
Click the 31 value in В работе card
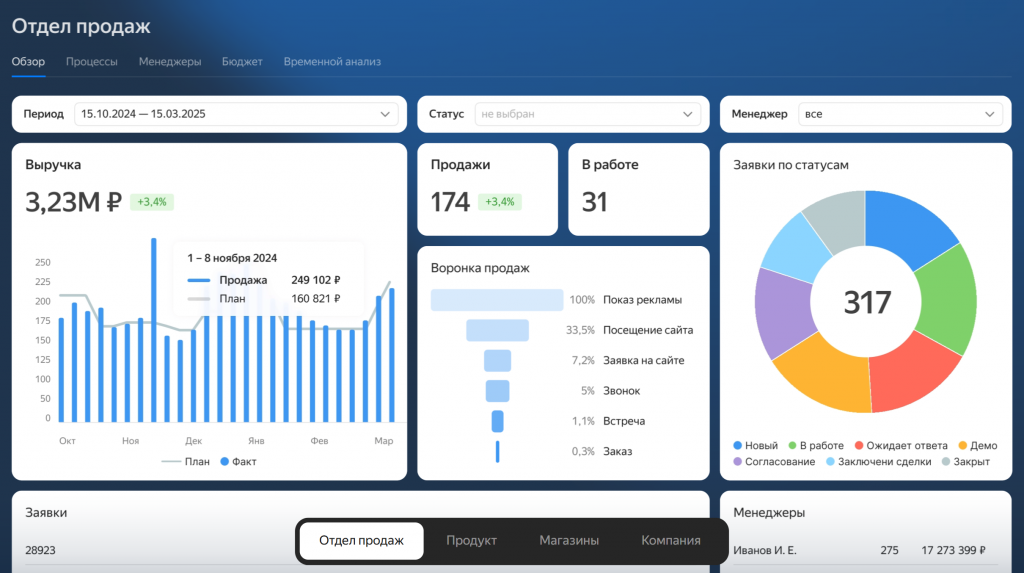(594, 202)
